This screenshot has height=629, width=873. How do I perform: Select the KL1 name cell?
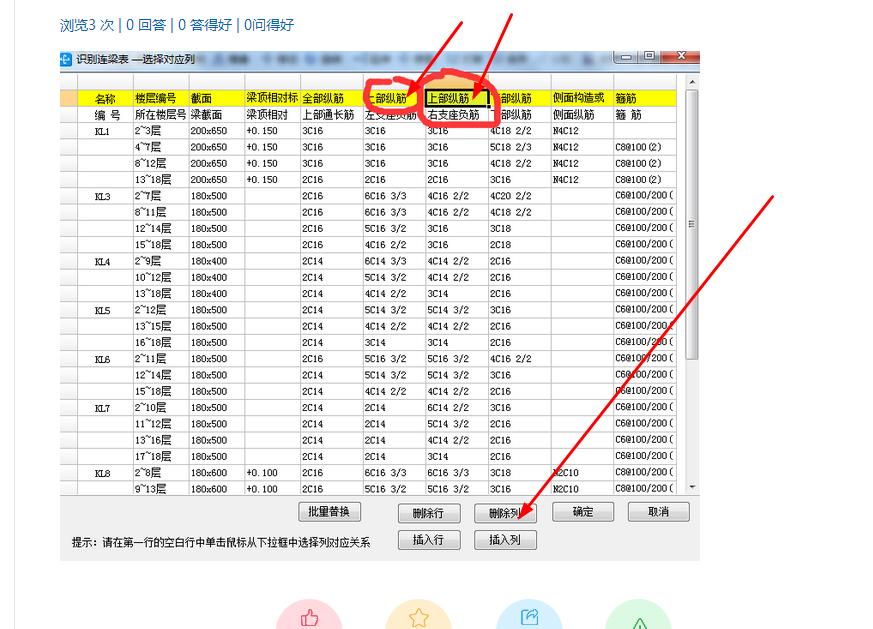(x=105, y=131)
